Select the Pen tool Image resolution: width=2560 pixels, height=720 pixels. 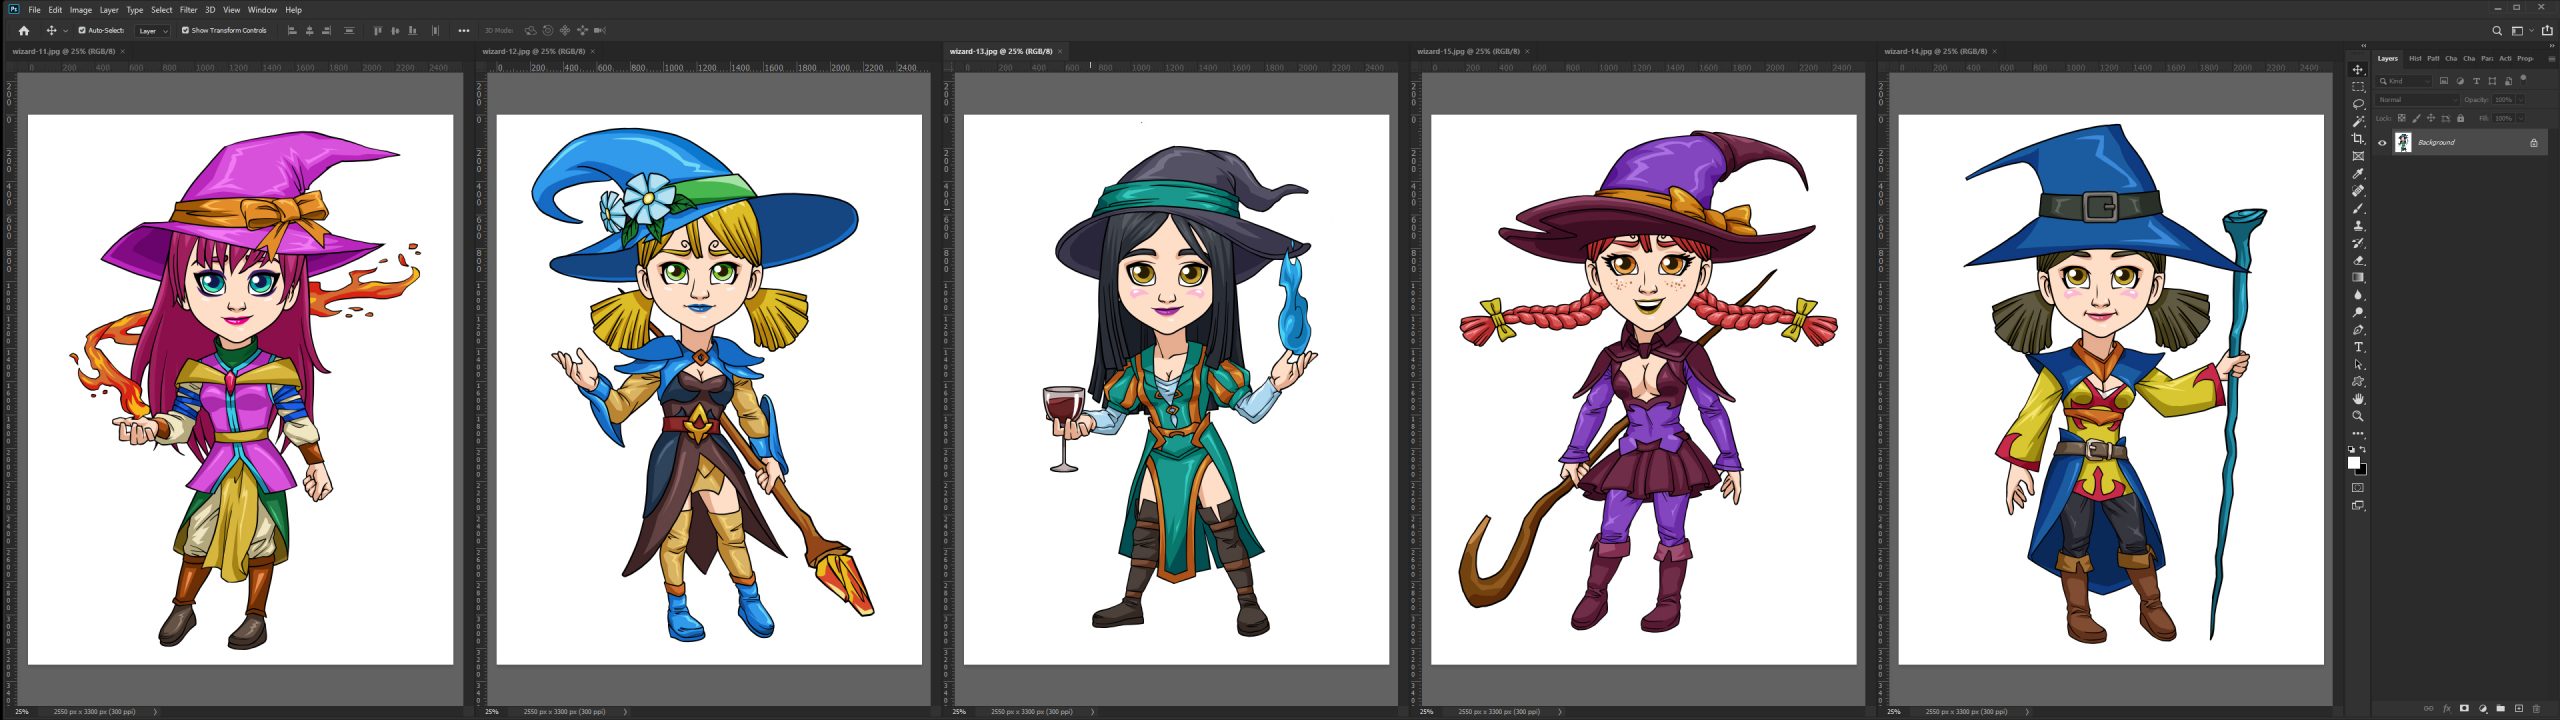pos(2358,329)
